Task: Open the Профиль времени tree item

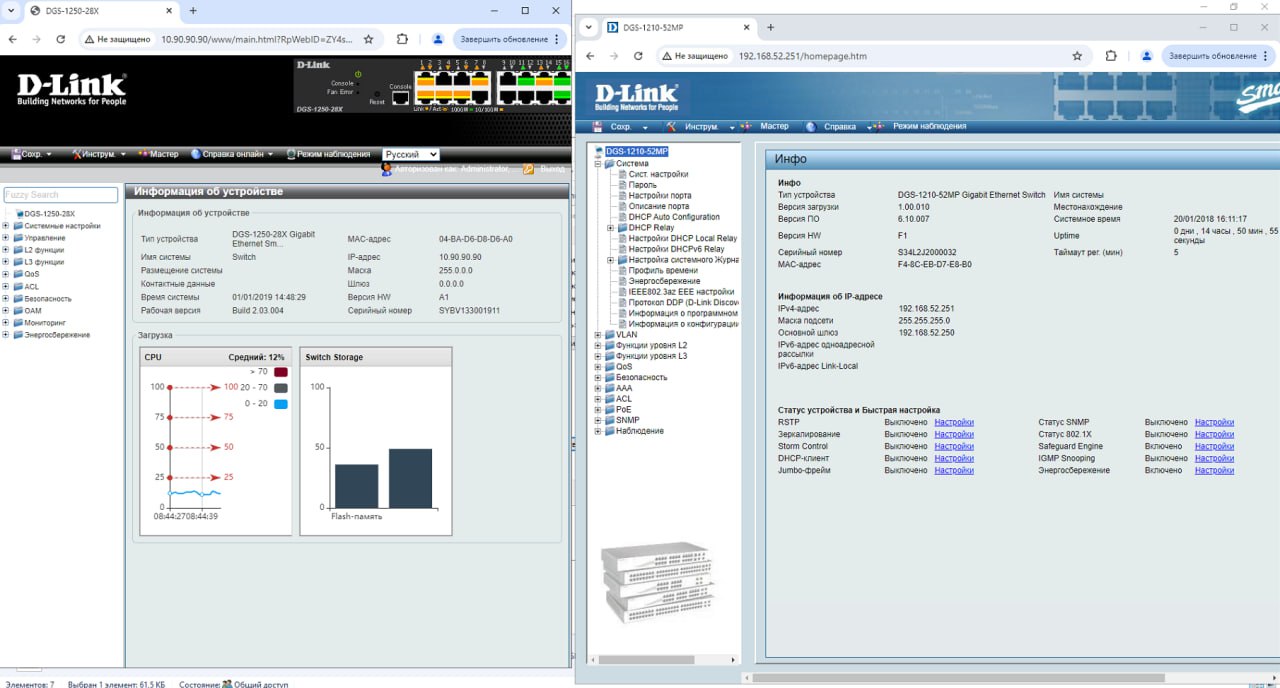Action: click(663, 270)
